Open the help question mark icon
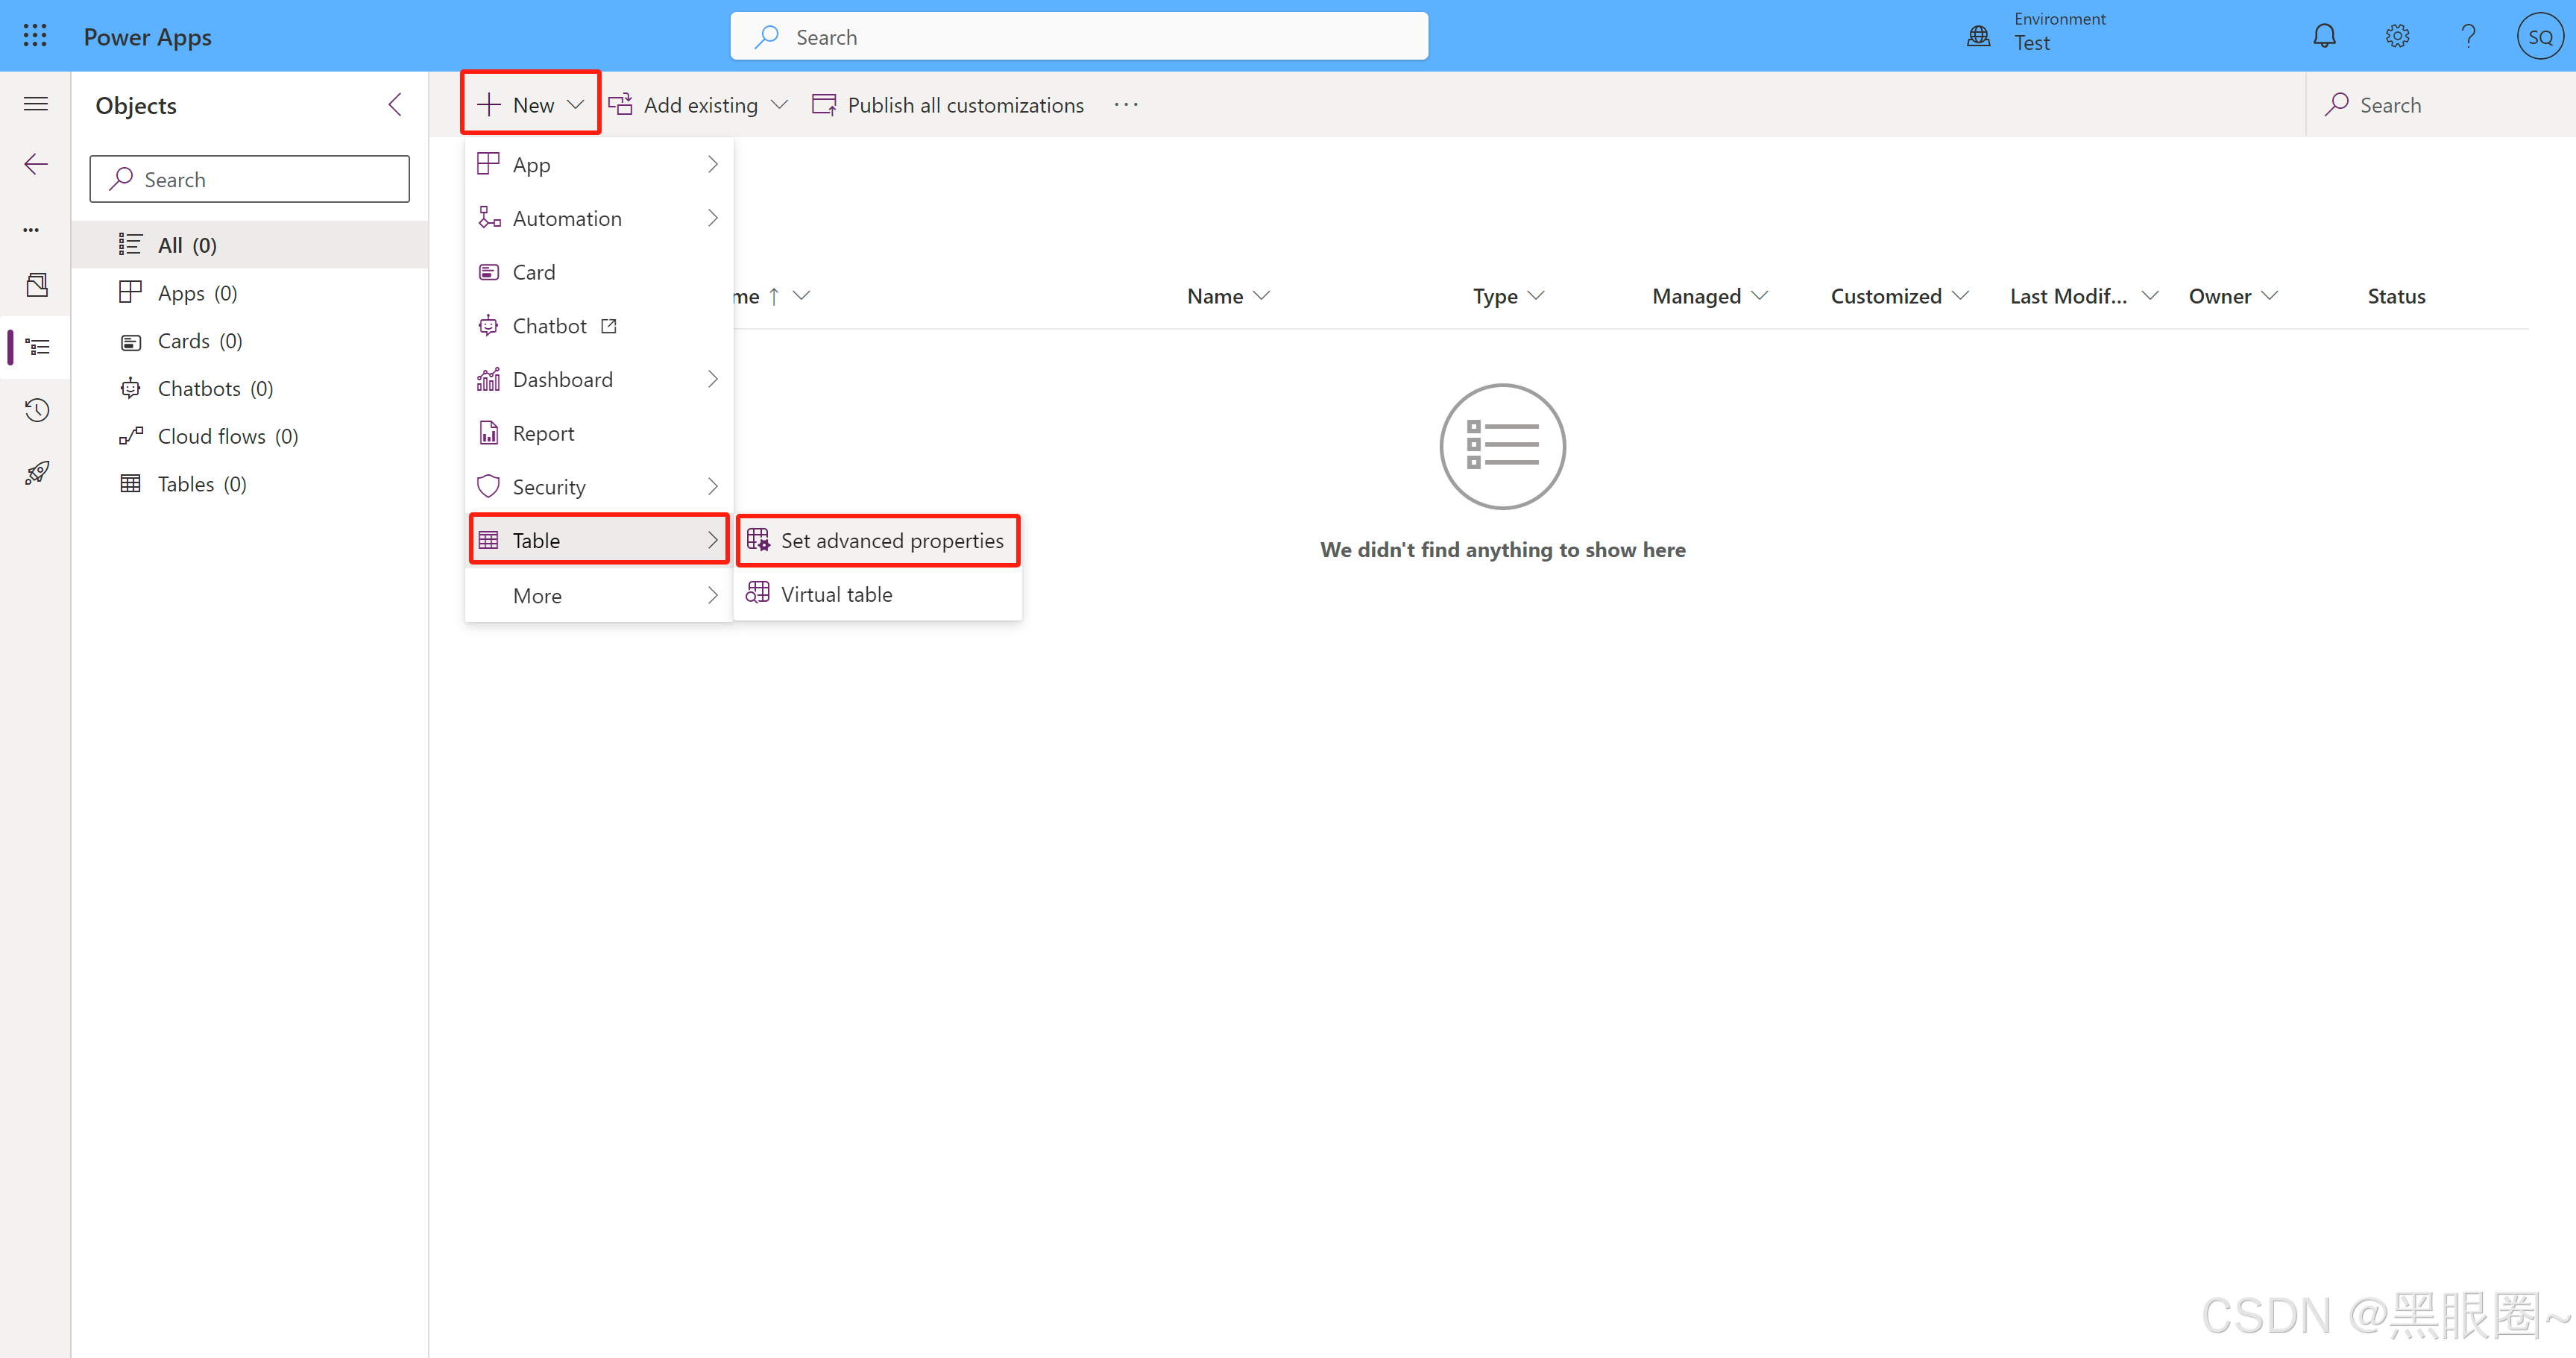This screenshot has width=2576, height=1358. pos(2469,35)
